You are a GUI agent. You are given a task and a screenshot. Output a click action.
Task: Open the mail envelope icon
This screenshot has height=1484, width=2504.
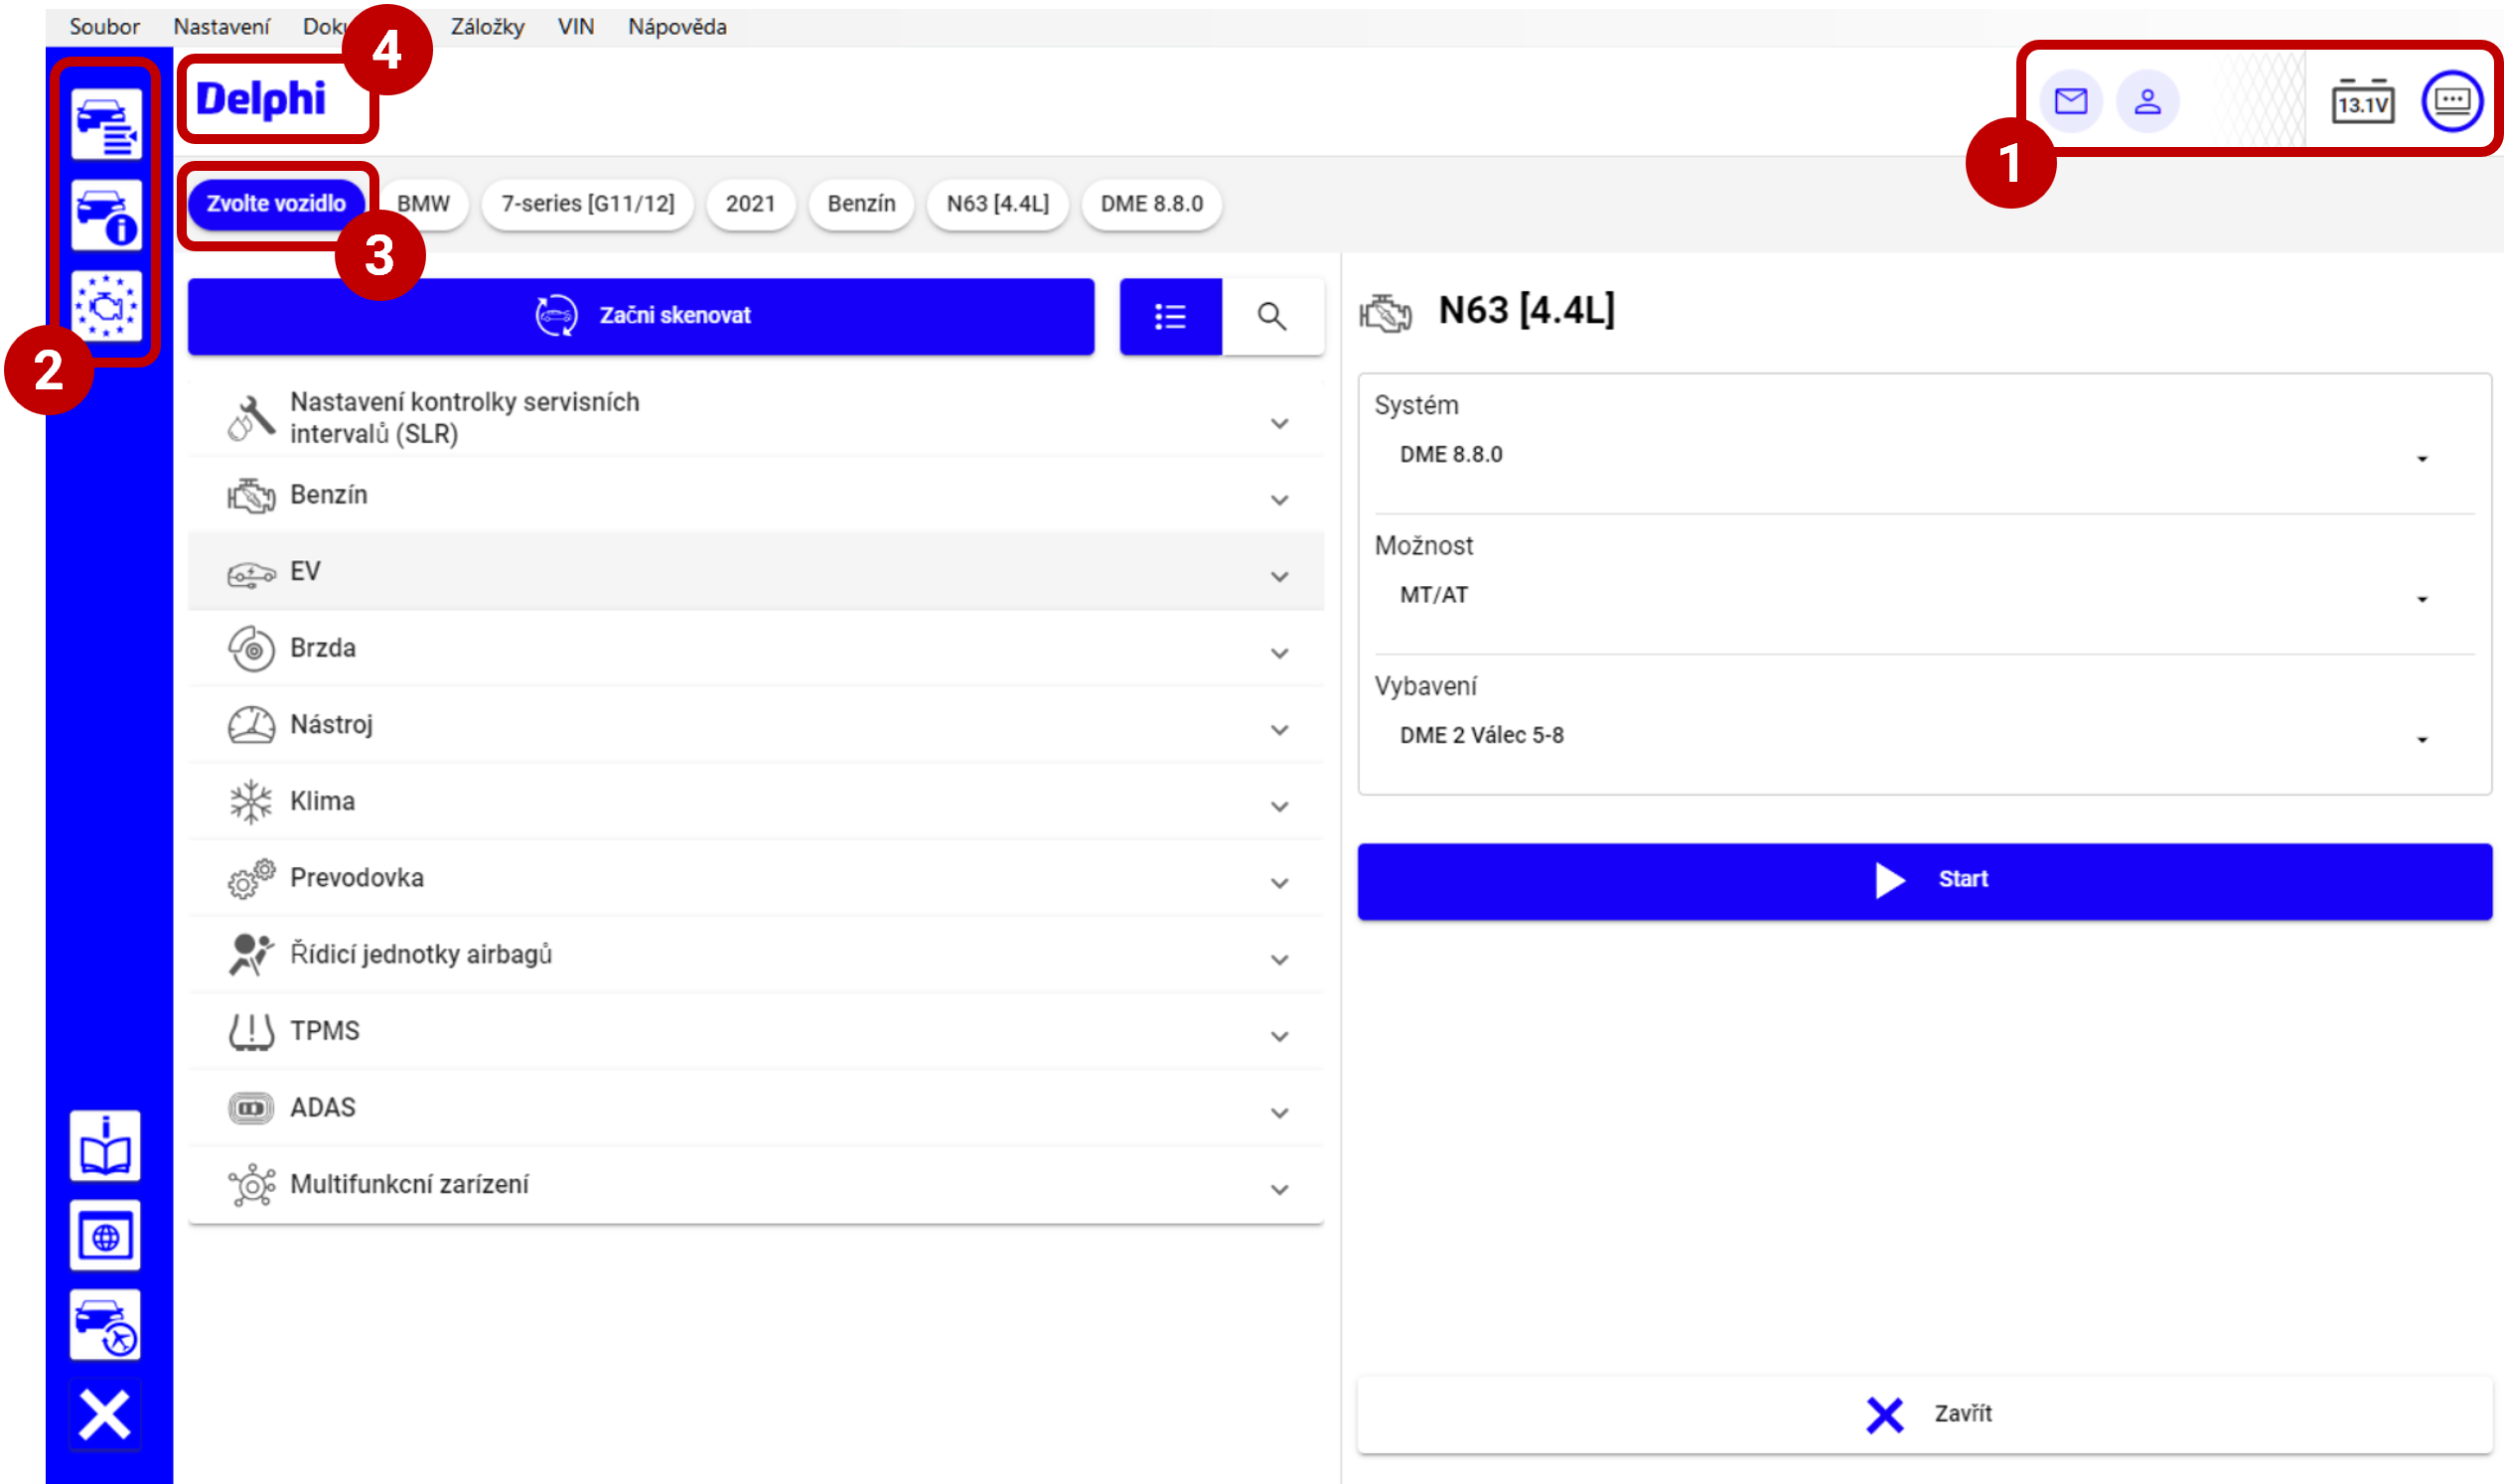pyautogui.click(x=2070, y=101)
